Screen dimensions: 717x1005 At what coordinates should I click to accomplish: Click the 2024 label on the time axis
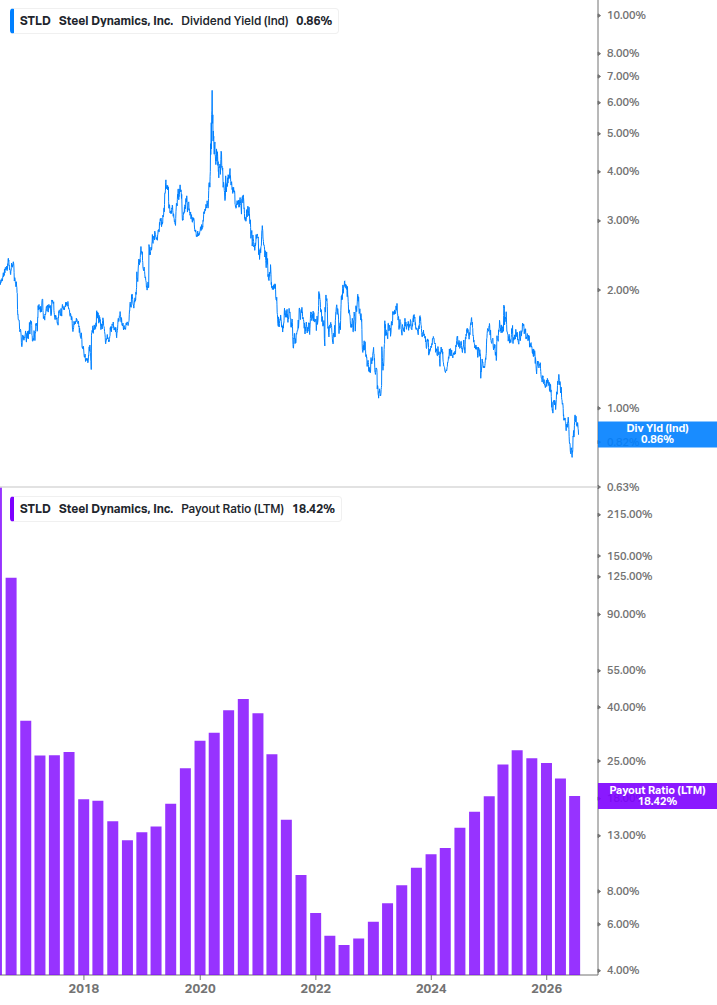(432, 988)
